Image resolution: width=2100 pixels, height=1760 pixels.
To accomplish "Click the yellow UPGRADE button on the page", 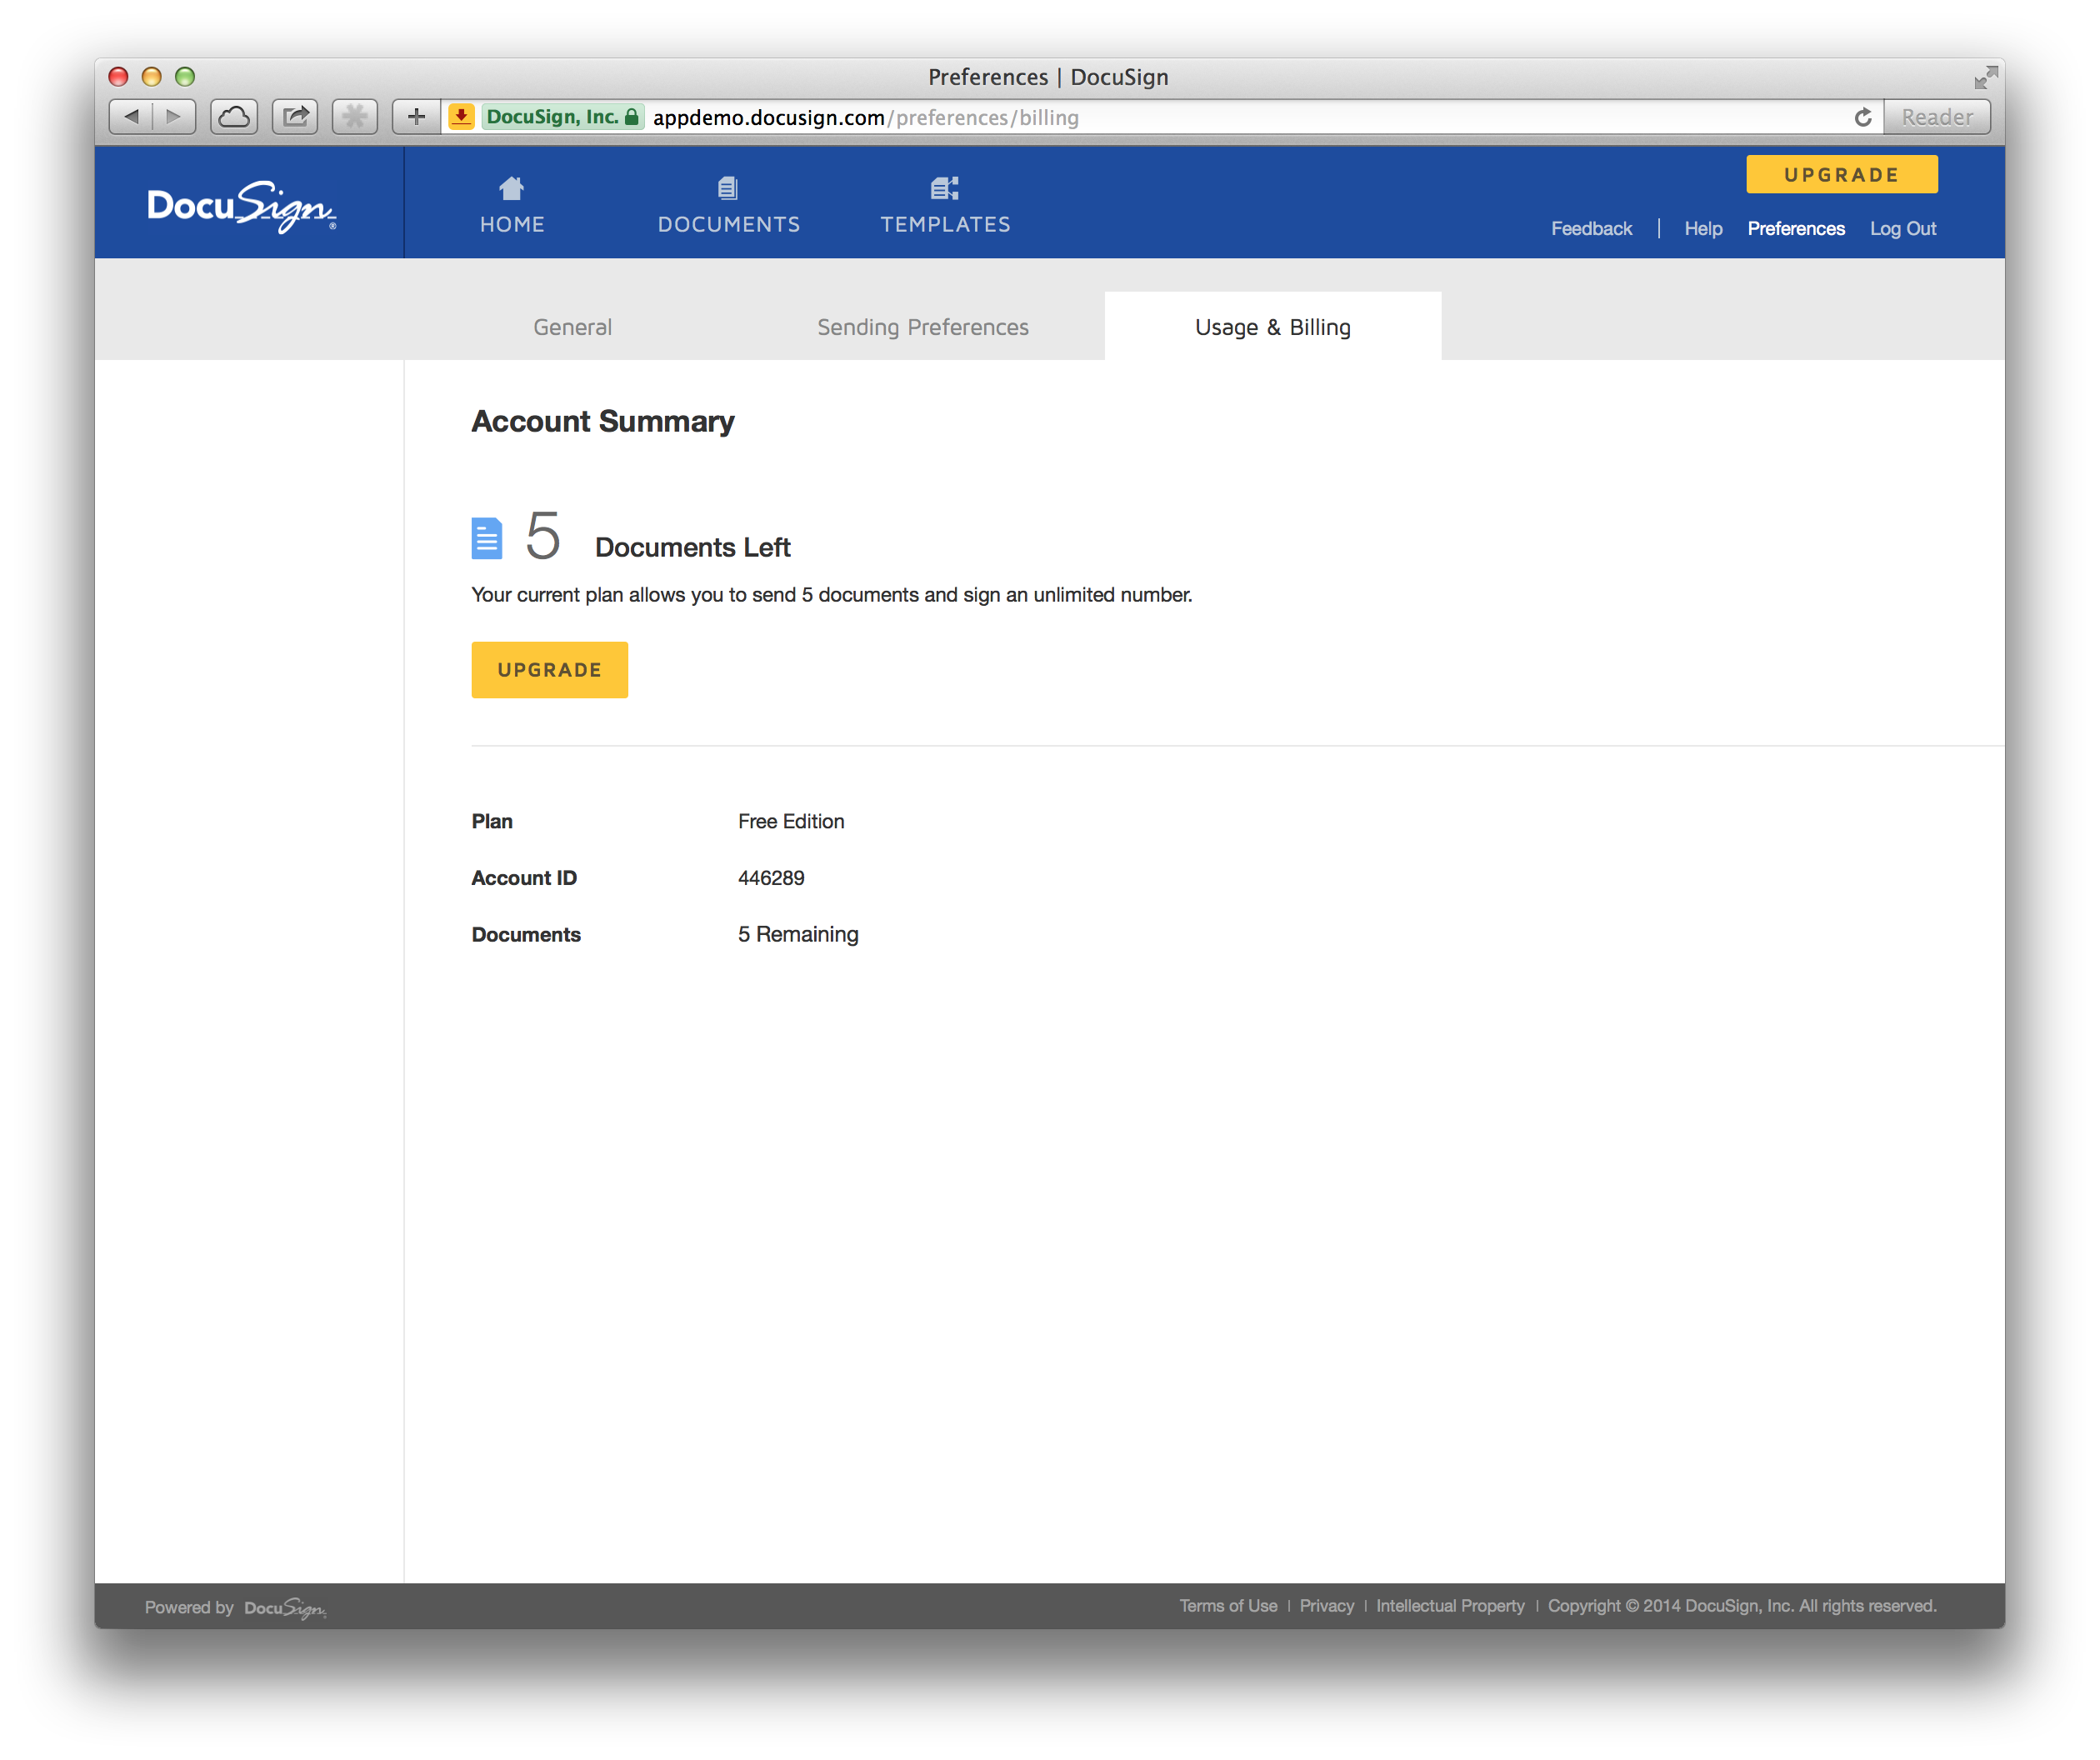I will [x=549, y=669].
